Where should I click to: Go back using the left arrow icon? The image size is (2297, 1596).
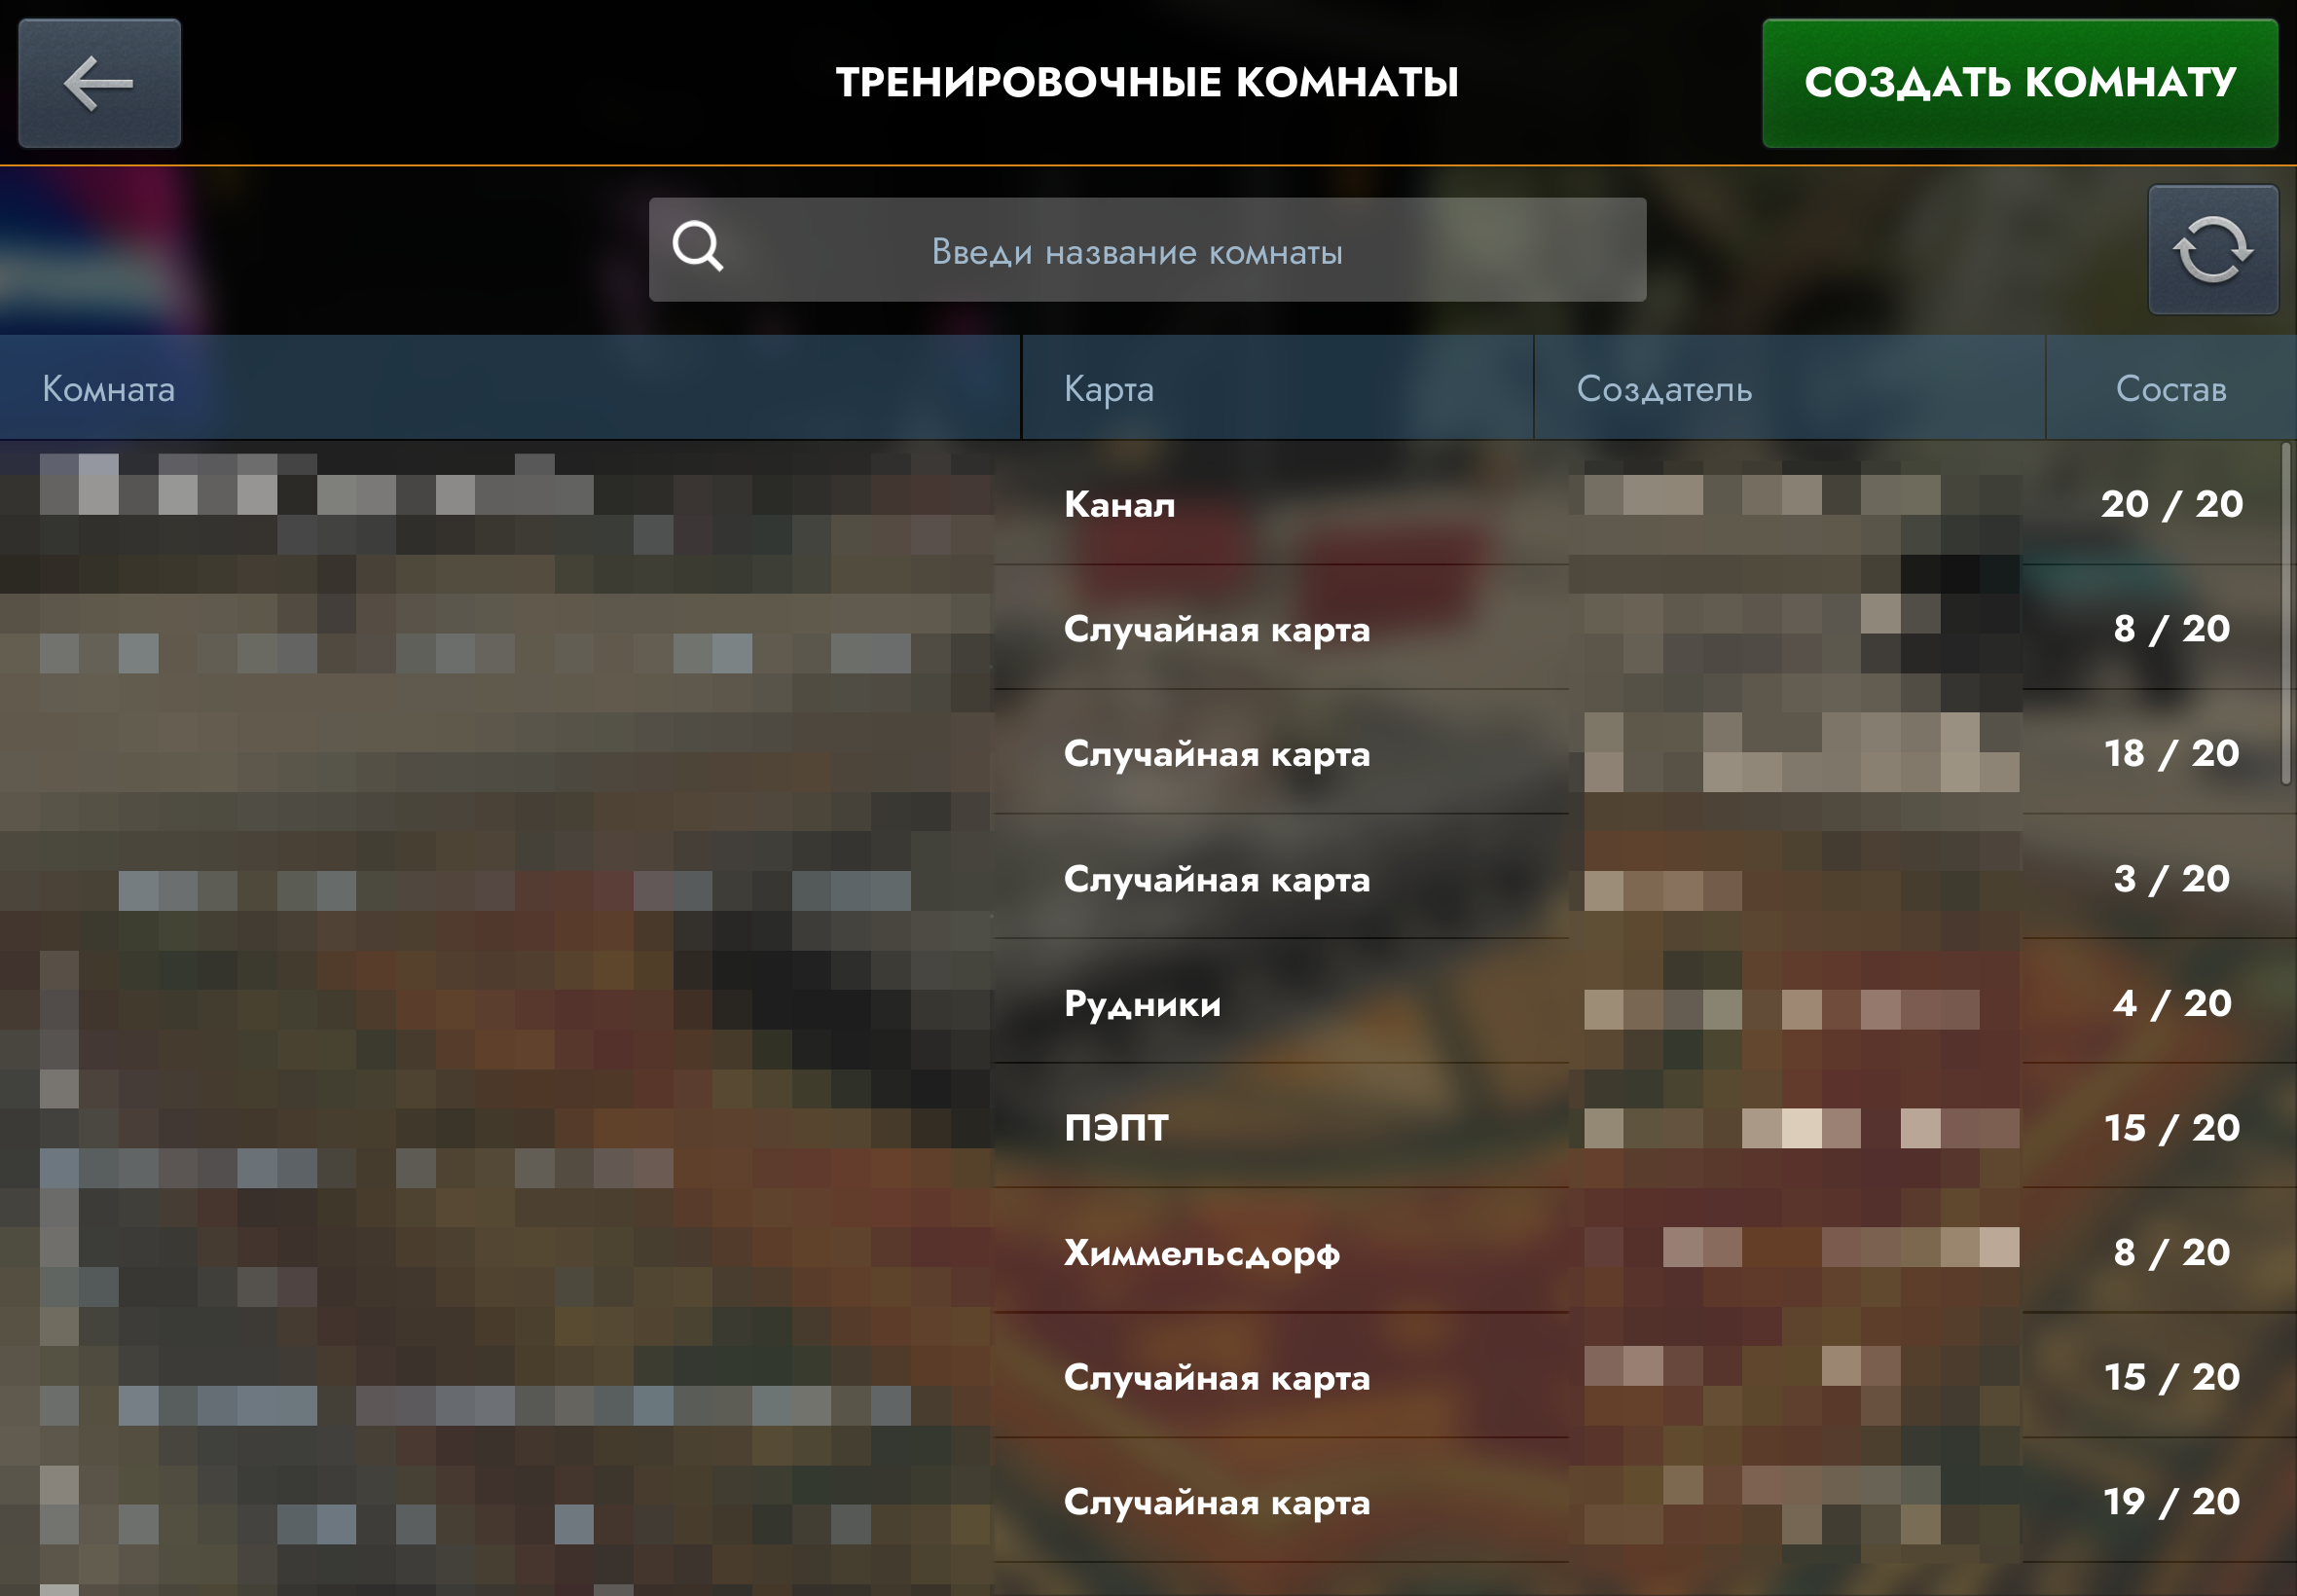[99, 83]
